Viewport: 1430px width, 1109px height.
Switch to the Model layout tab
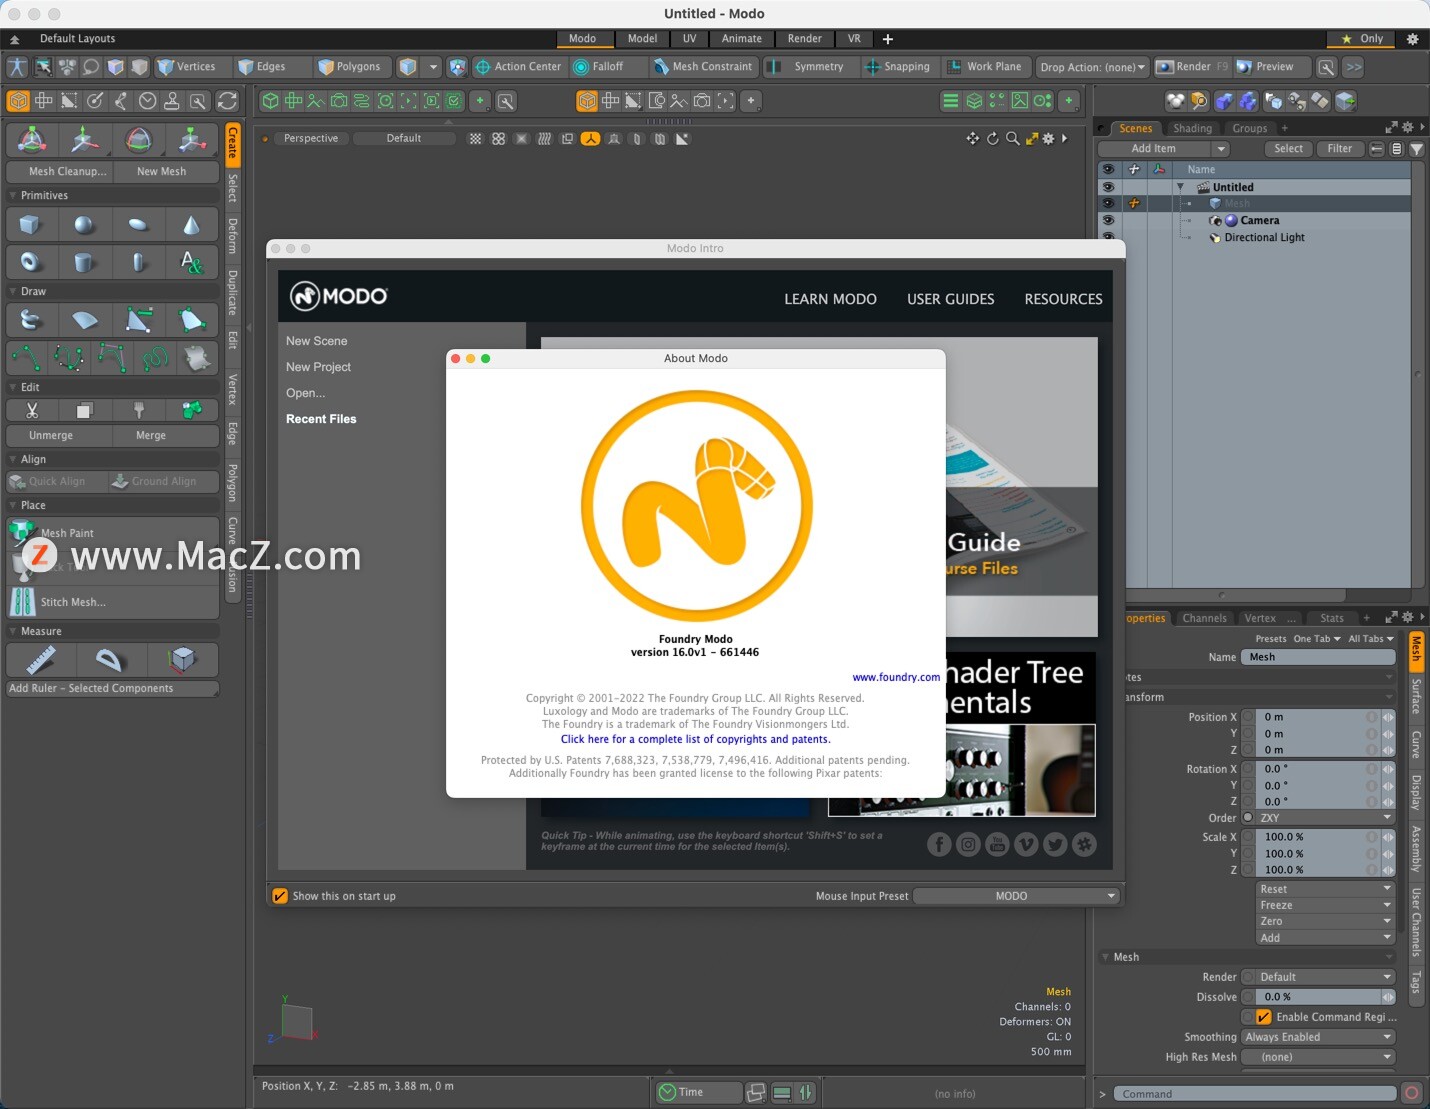pyautogui.click(x=642, y=39)
